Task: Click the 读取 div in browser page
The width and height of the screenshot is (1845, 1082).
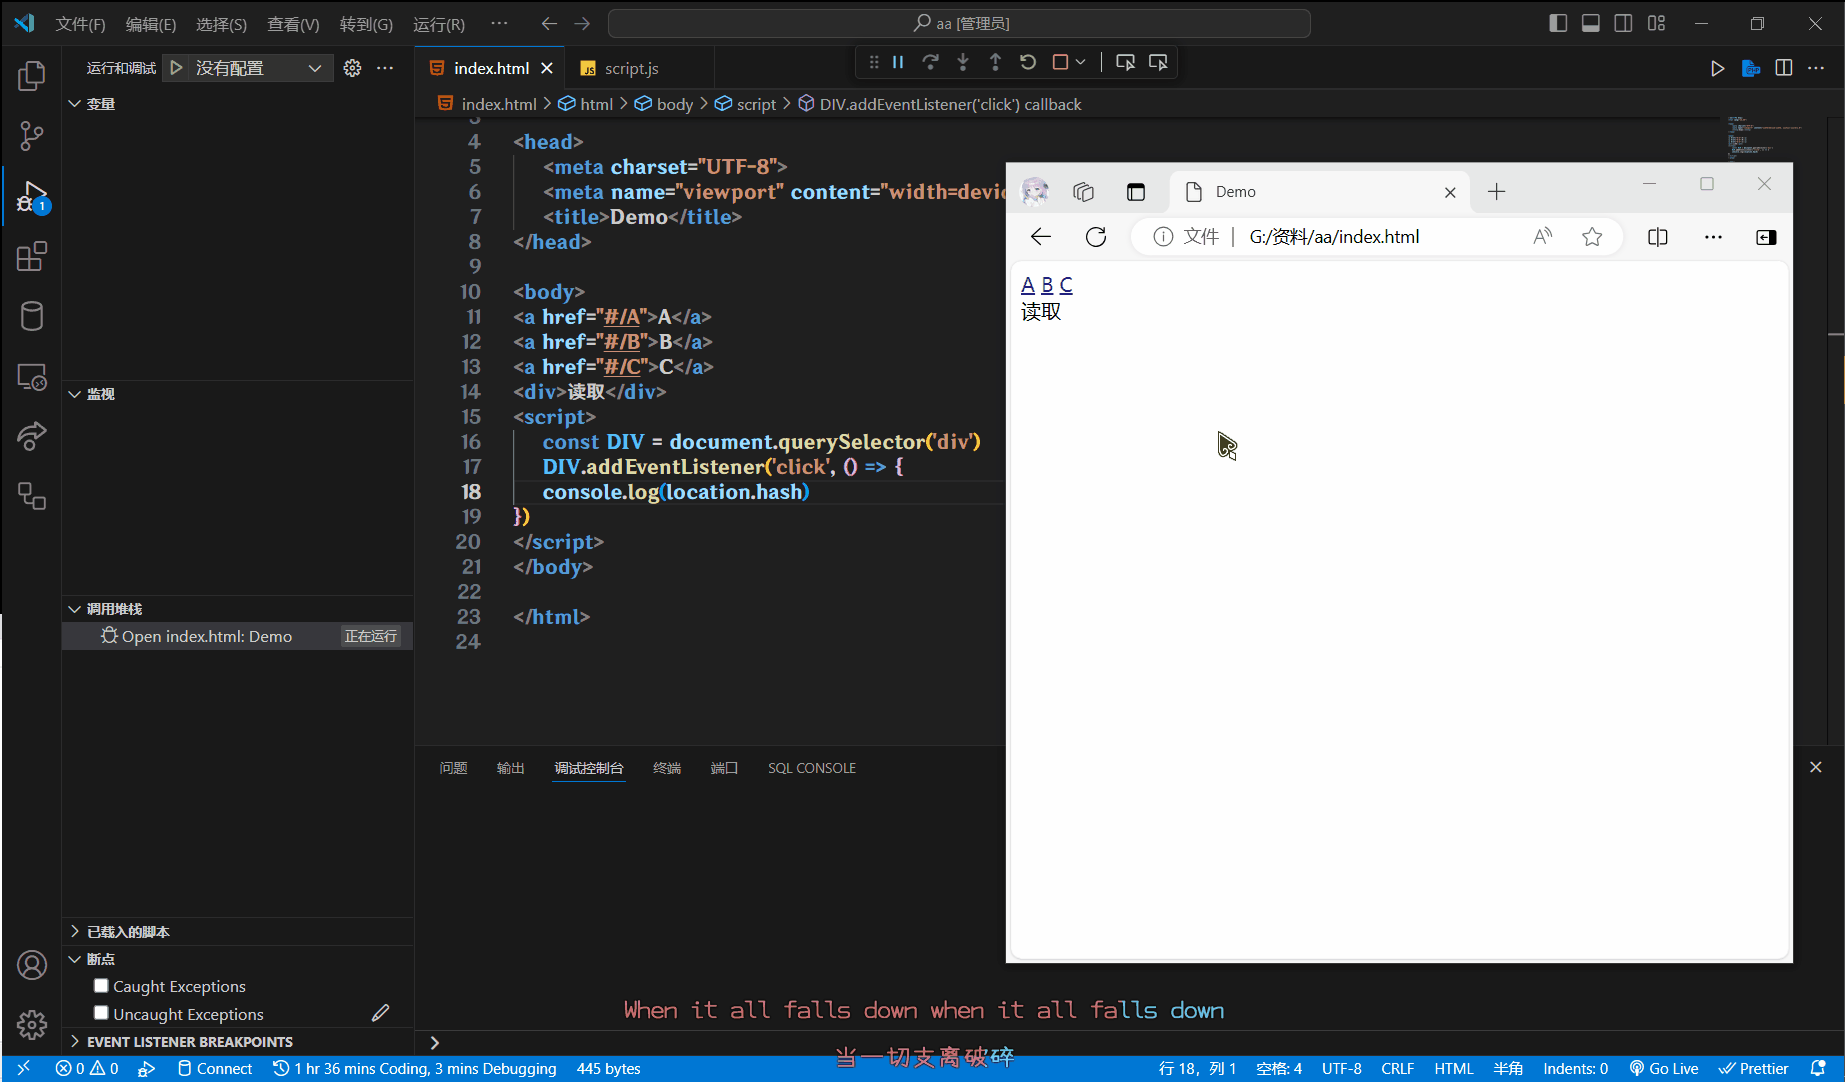Action: point(1041,312)
